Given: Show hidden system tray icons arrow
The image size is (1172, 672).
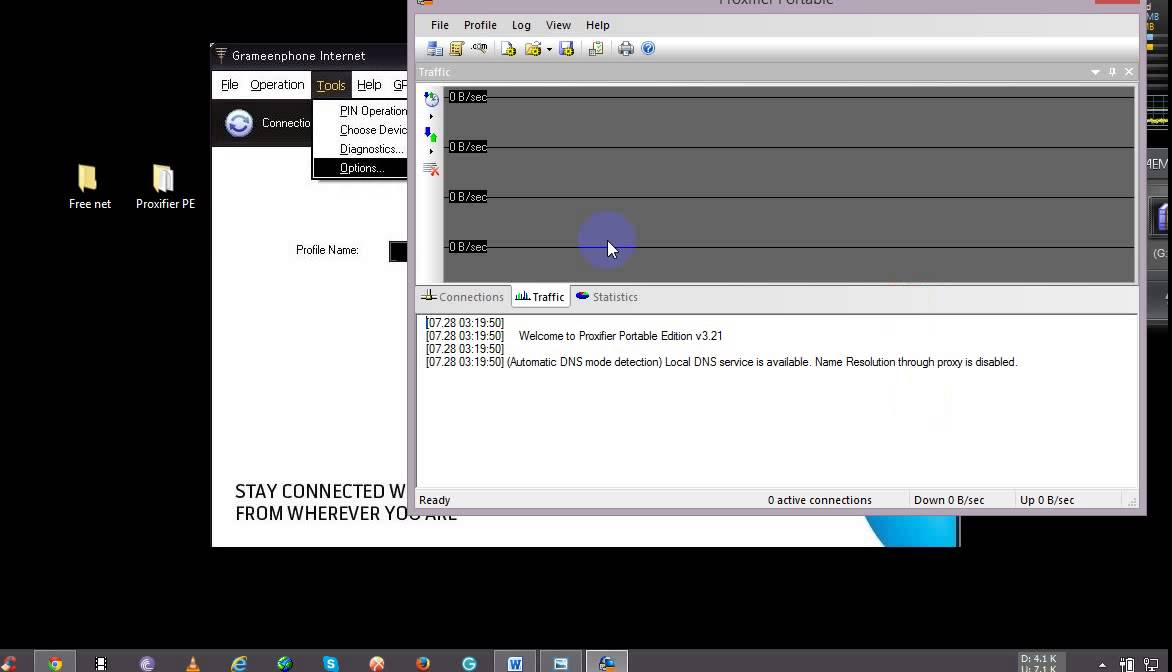Looking at the screenshot, I should point(1102,664).
